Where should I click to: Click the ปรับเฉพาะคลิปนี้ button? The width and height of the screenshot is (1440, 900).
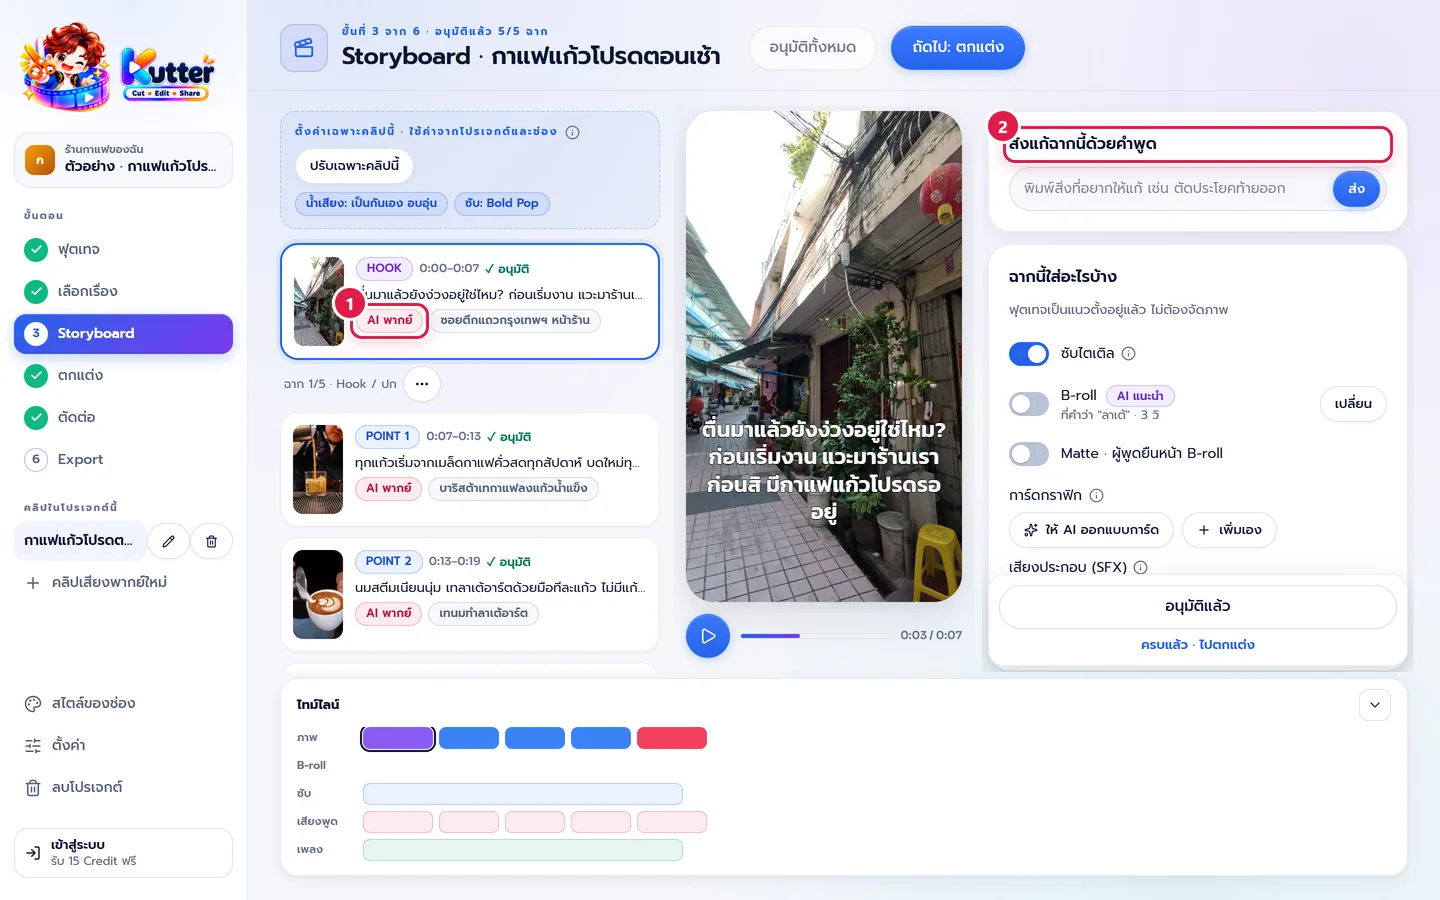tap(354, 166)
